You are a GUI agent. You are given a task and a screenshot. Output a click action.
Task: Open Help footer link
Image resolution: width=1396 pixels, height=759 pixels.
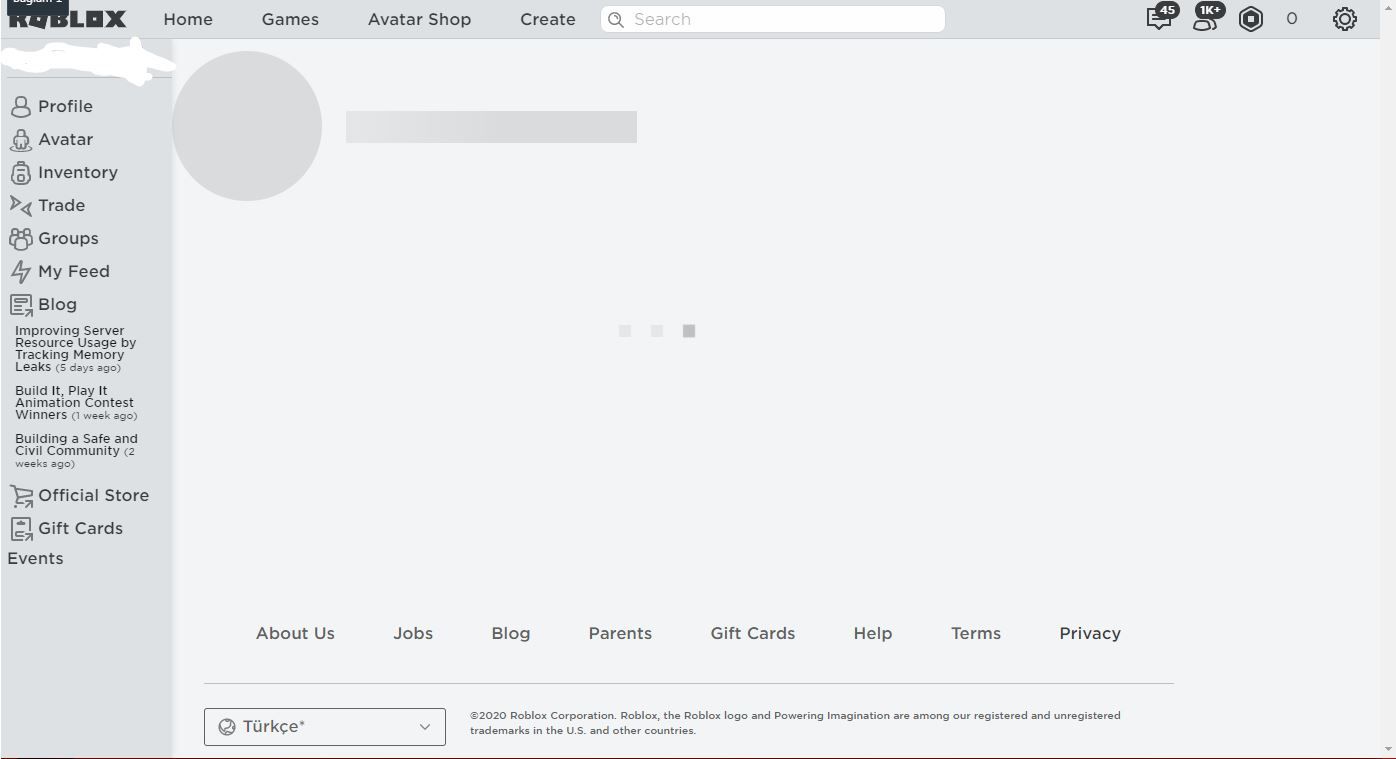click(x=873, y=633)
